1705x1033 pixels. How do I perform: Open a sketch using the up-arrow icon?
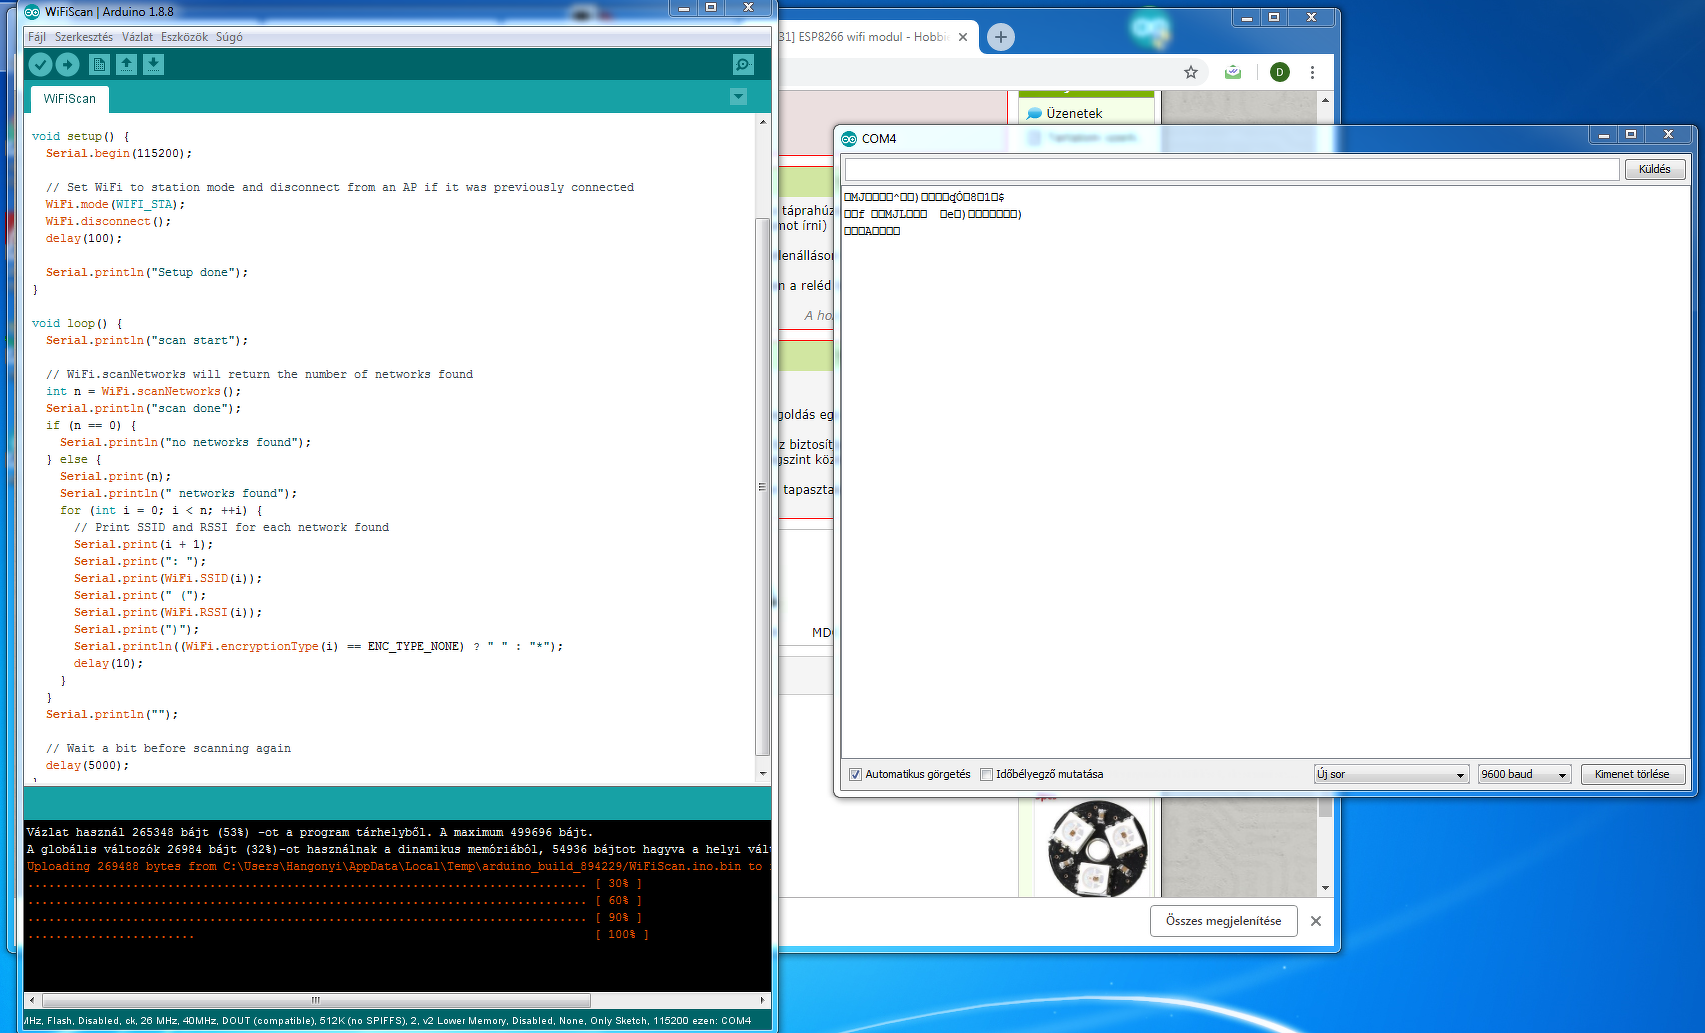pyautogui.click(x=126, y=65)
